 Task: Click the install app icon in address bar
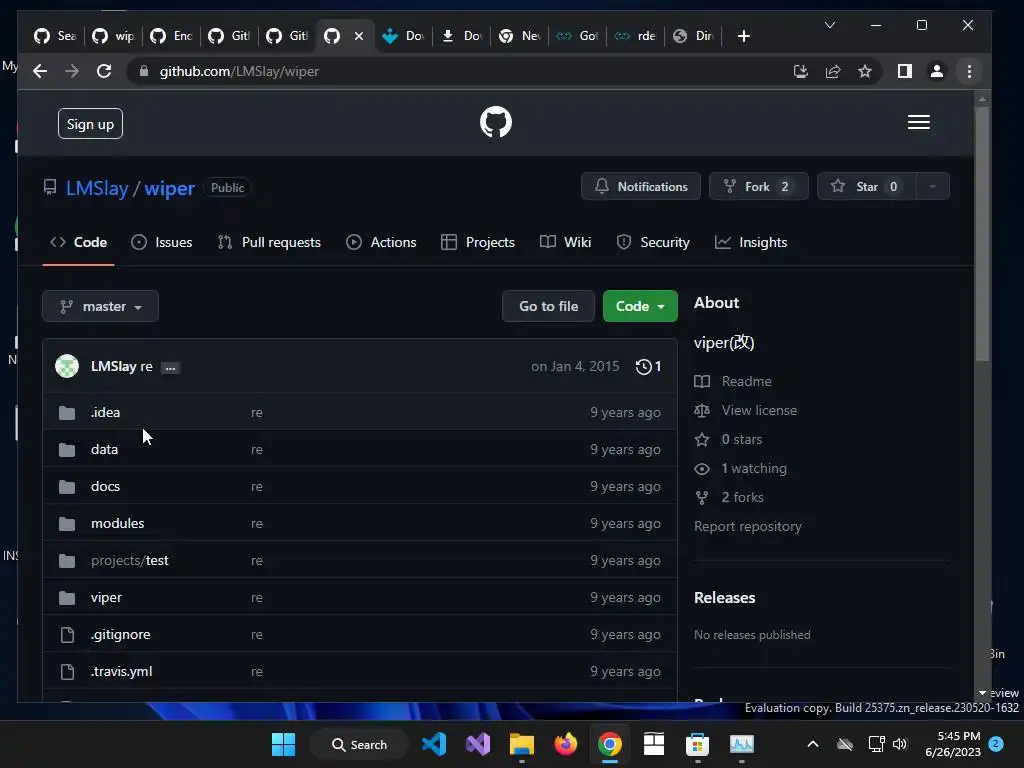coord(801,71)
